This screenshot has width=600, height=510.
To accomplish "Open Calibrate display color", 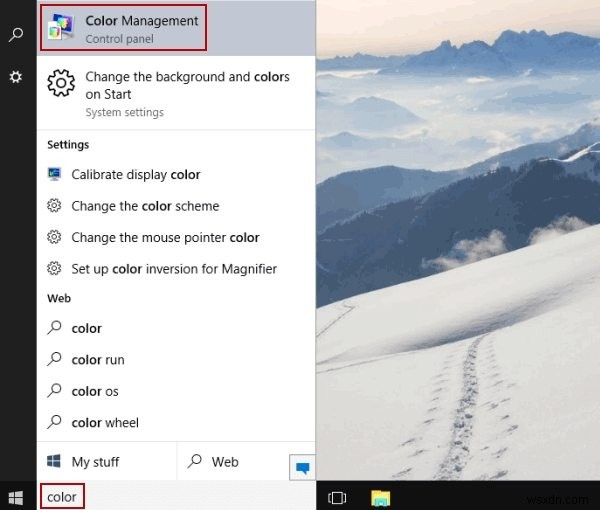I will click(x=176, y=174).
